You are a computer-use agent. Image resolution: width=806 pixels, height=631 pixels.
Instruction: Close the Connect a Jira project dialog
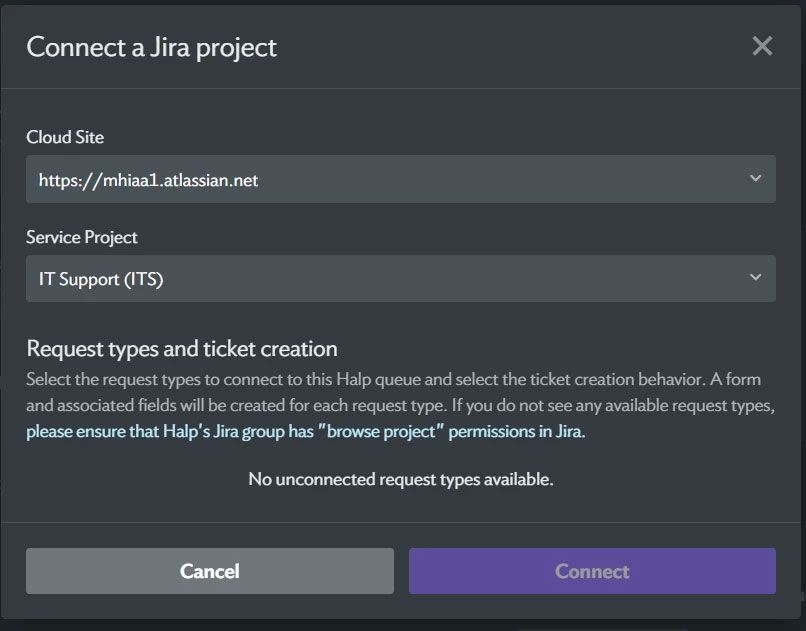pyautogui.click(x=762, y=46)
